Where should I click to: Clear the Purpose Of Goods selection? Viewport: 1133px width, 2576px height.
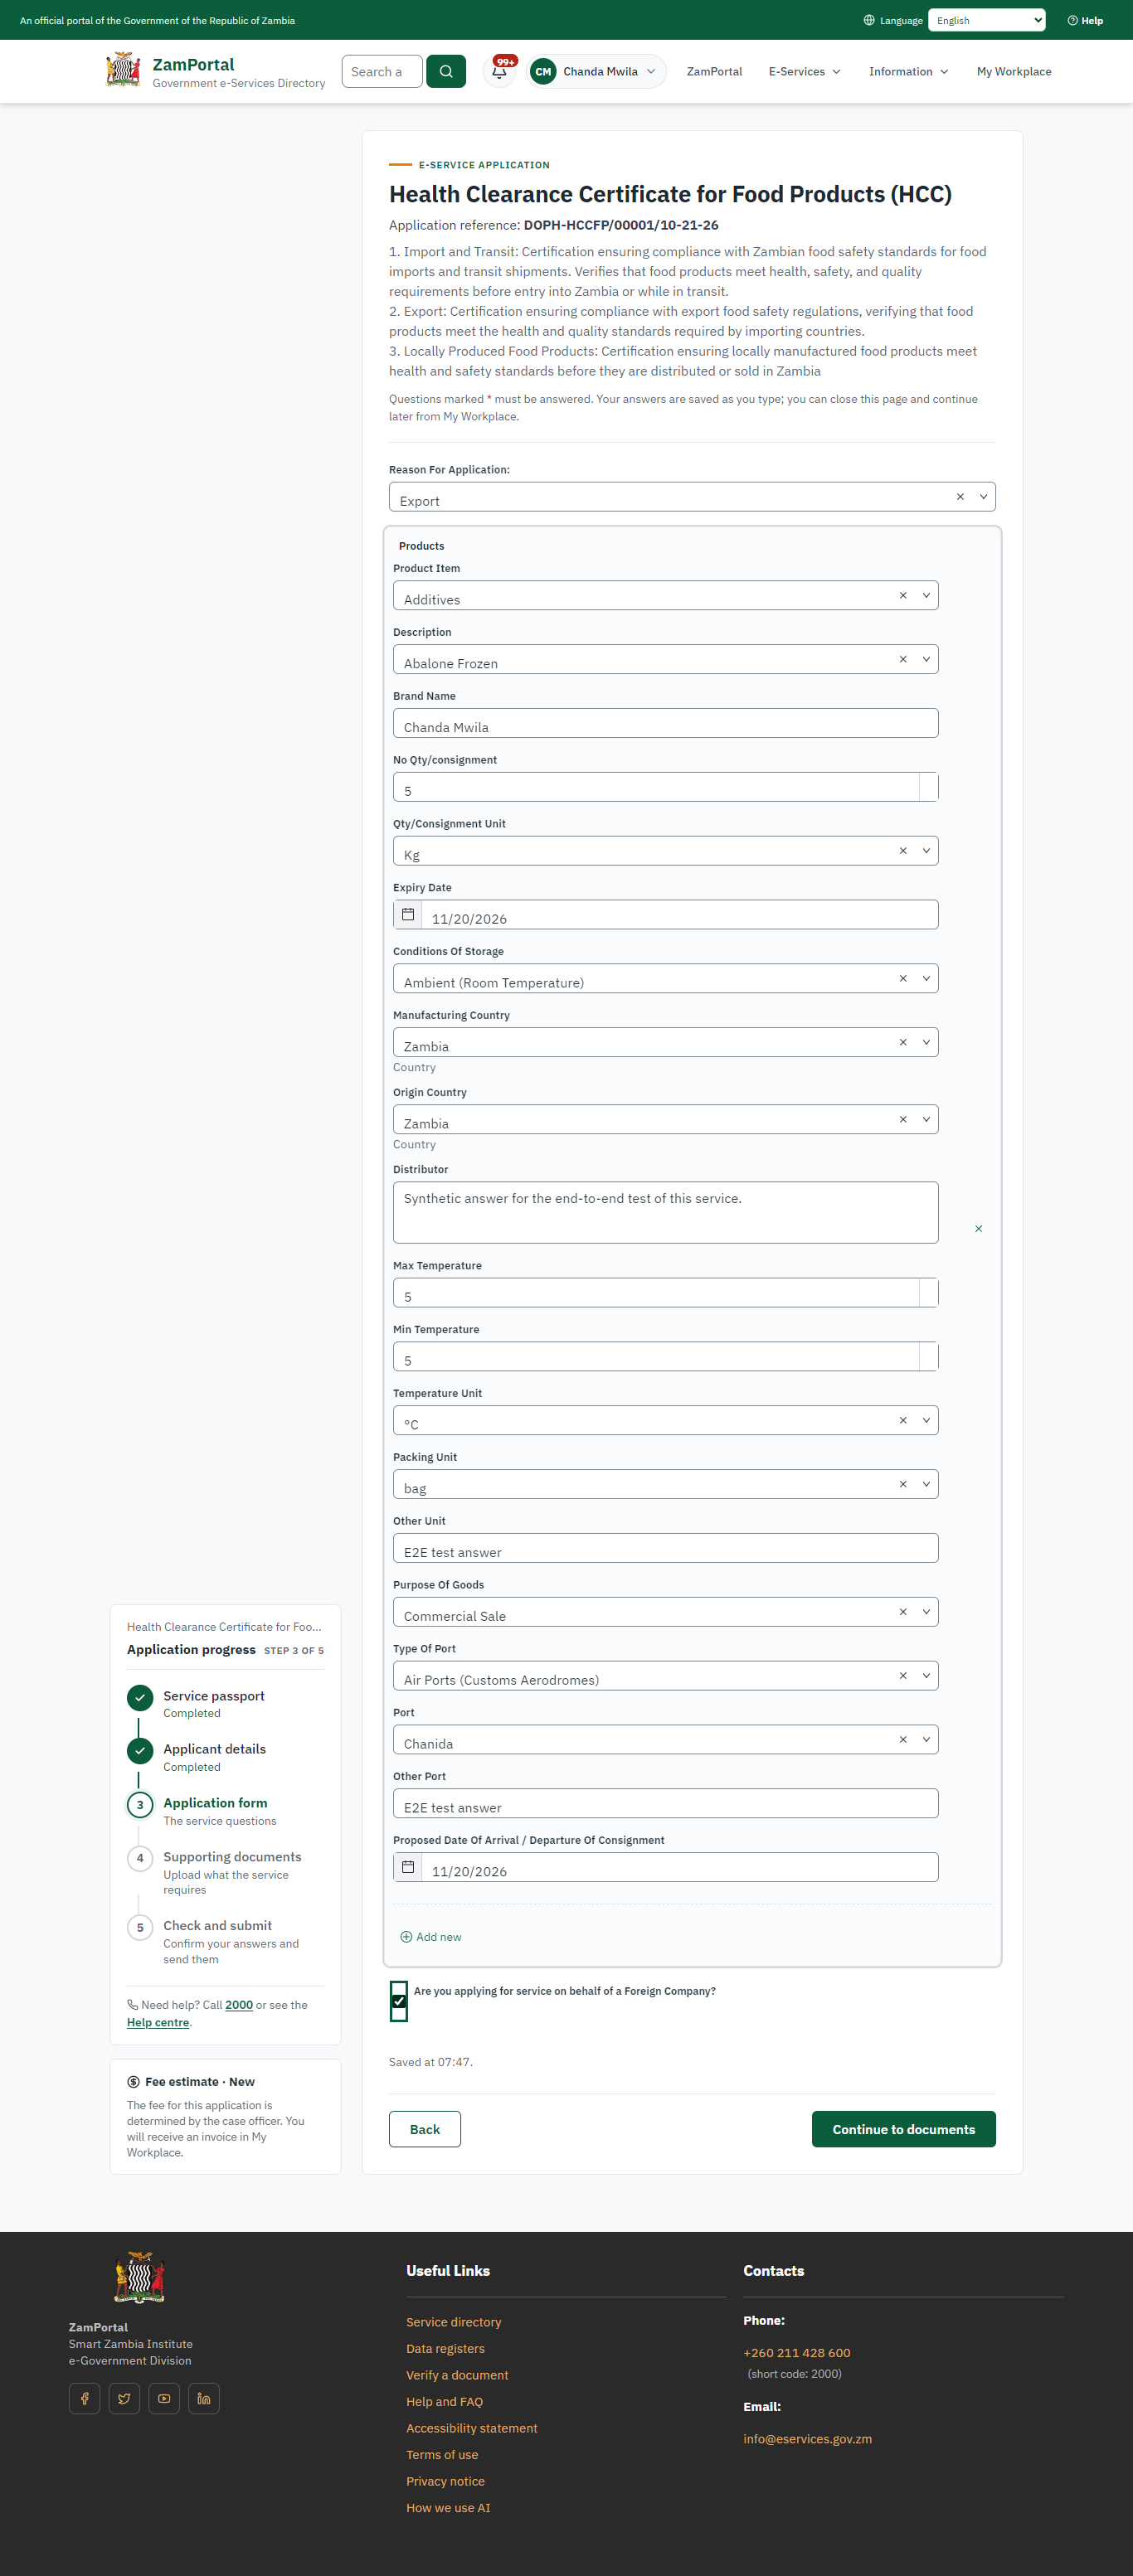pos(903,1611)
